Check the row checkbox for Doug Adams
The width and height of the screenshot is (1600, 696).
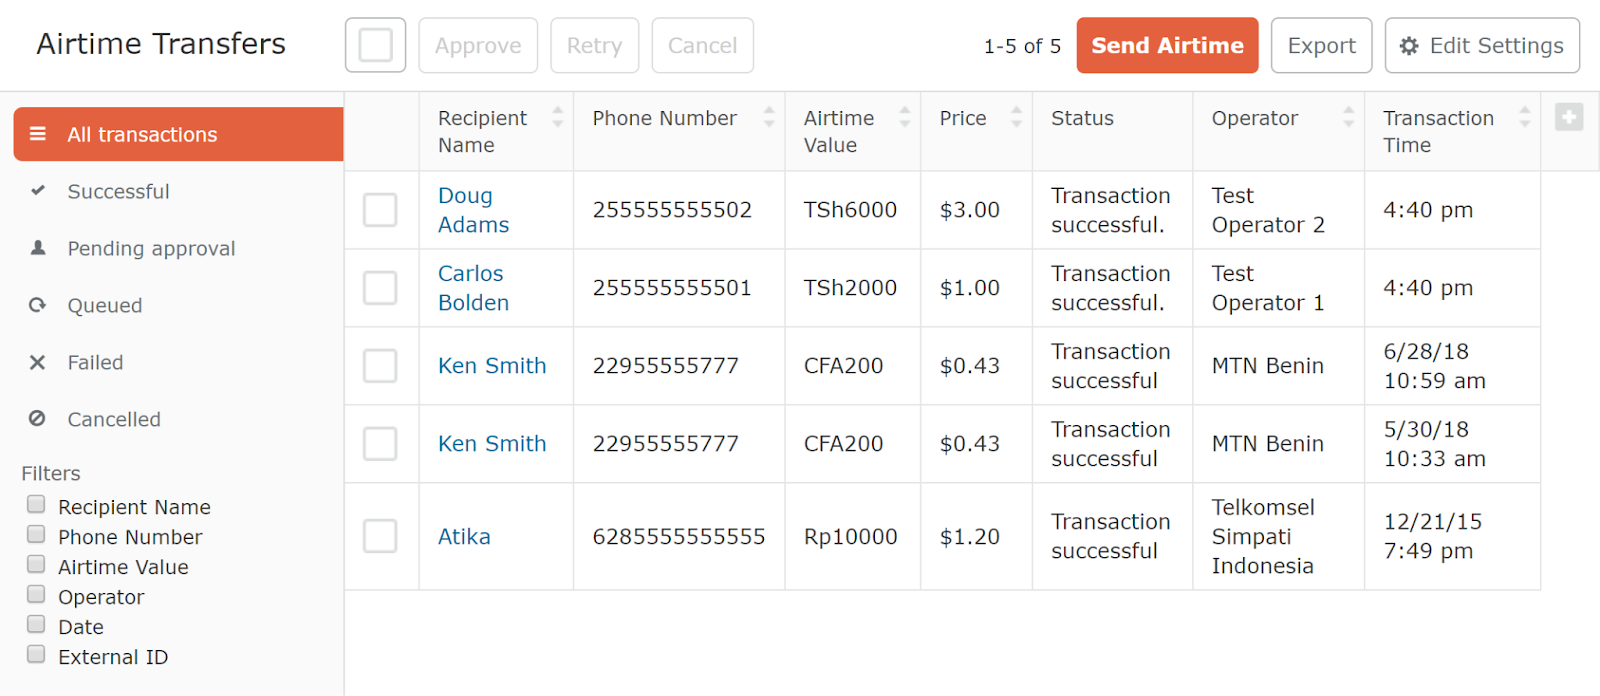point(380,210)
